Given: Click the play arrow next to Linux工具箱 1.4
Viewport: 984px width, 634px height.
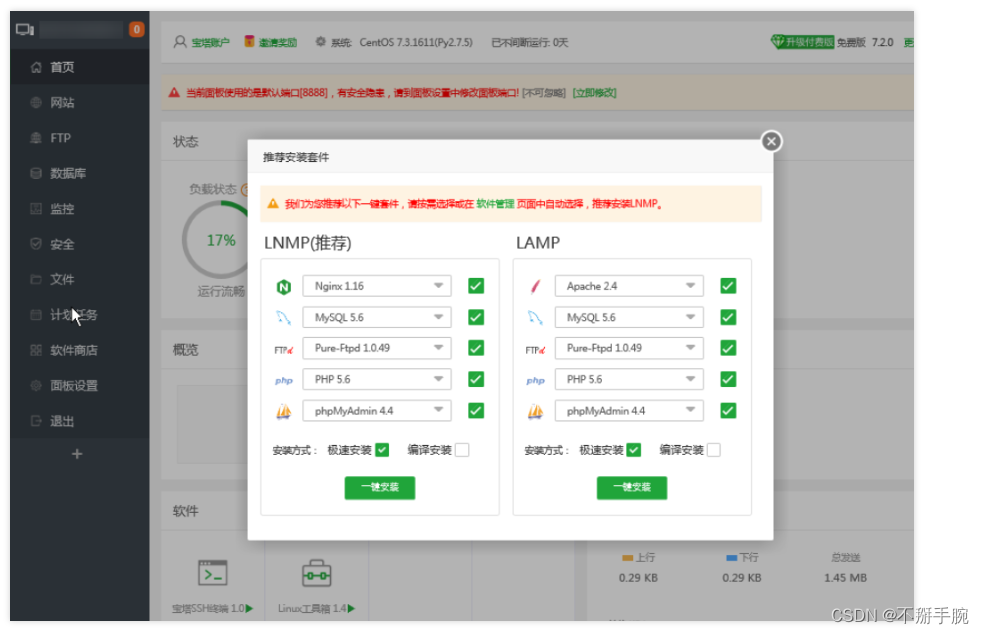Looking at the screenshot, I should [x=351, y=608].
